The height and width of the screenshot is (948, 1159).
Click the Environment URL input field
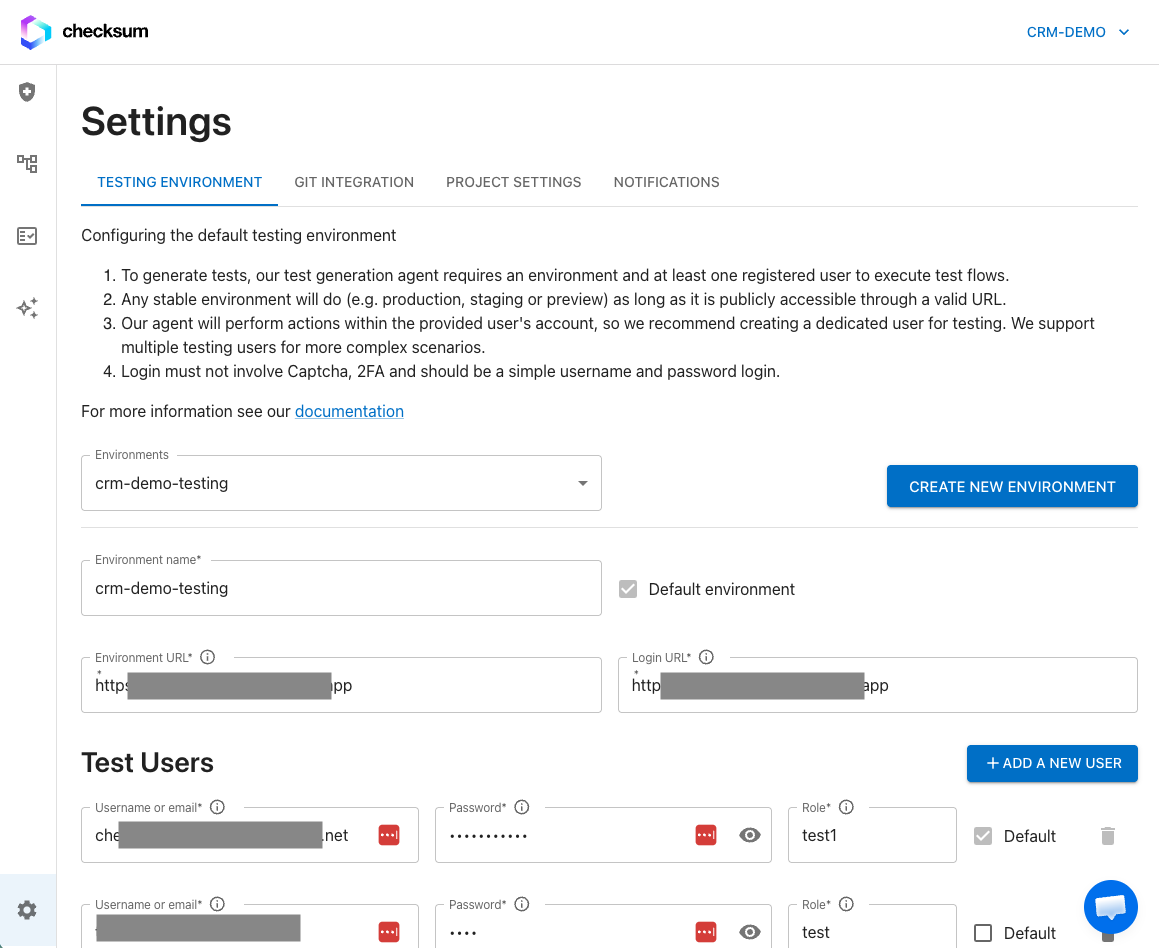coord(341,685)
